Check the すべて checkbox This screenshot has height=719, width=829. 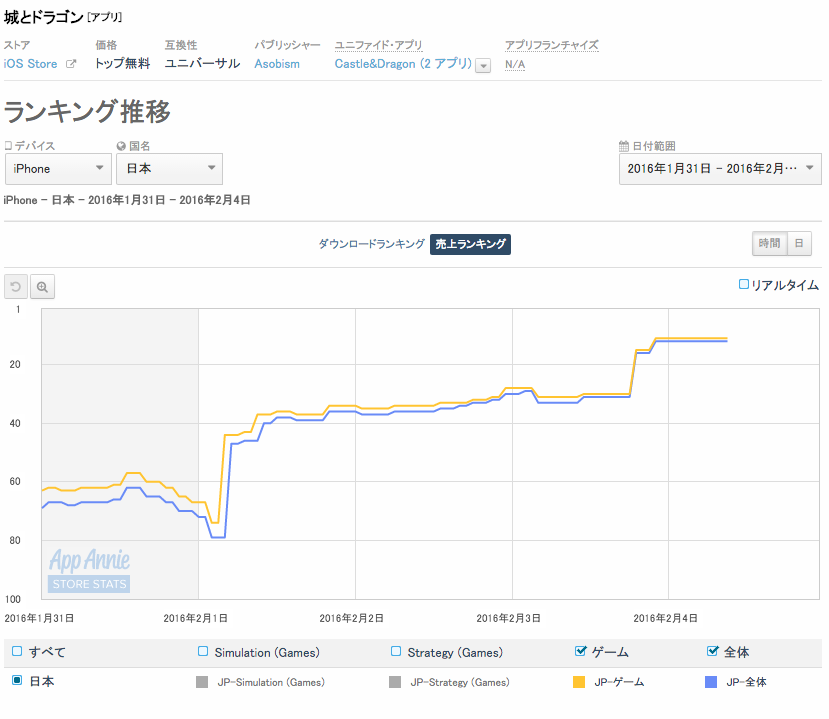[17, 651]
